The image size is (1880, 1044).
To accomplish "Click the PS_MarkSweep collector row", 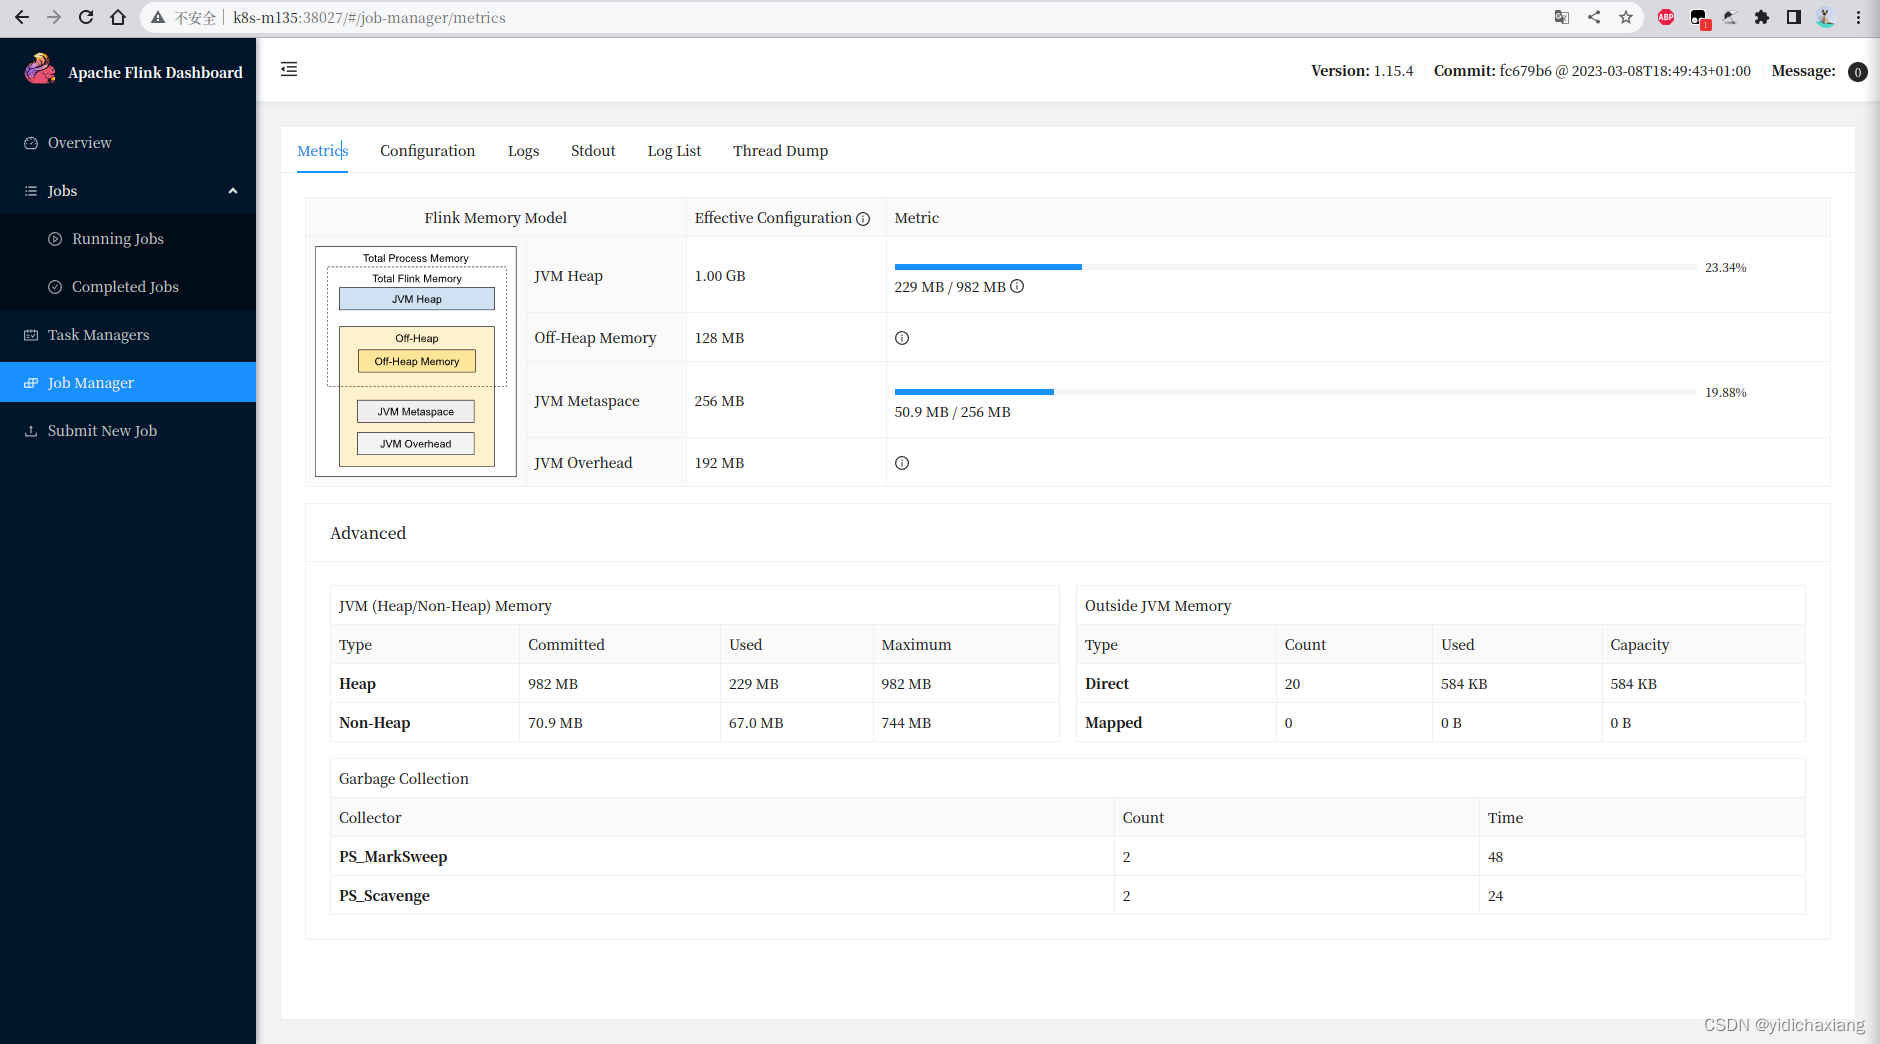I will tap(1068, 857).
